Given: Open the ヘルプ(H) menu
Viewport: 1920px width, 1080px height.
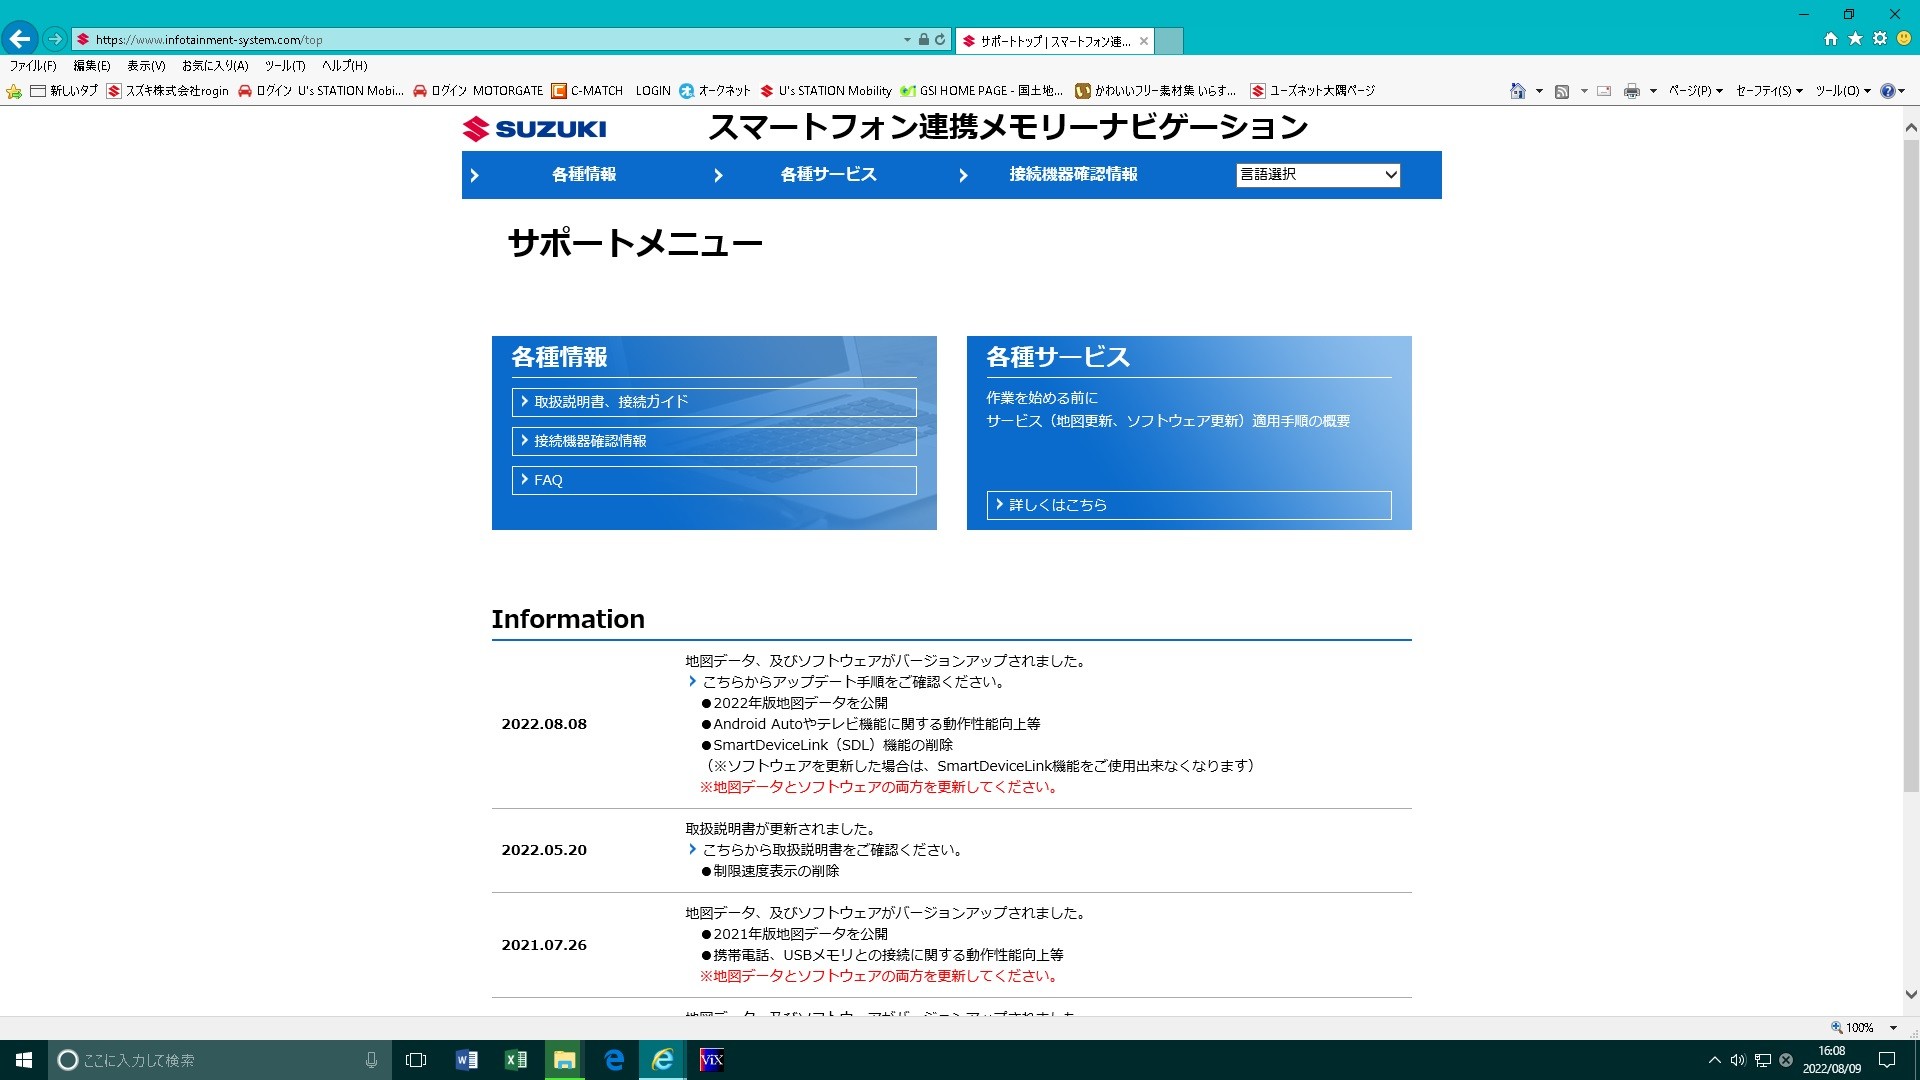Looking at the screenshot, I should pyautogui.click(x=345, y=66).
